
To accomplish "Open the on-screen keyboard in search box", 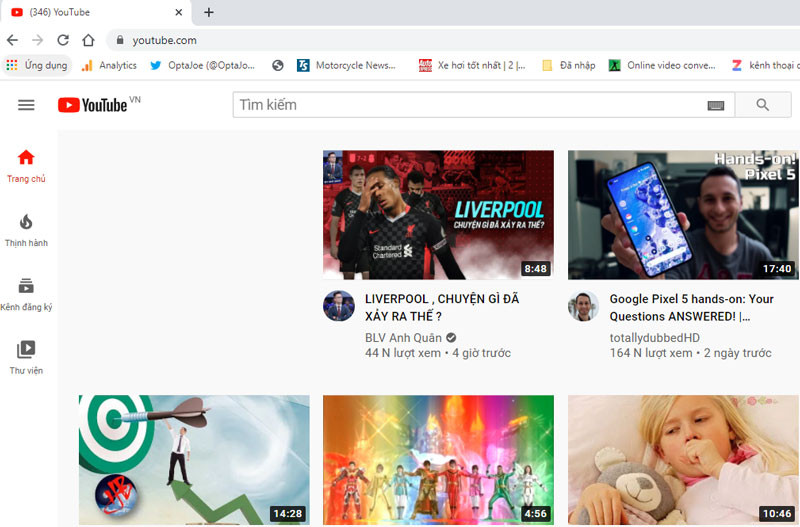I will tap(716, 106).
